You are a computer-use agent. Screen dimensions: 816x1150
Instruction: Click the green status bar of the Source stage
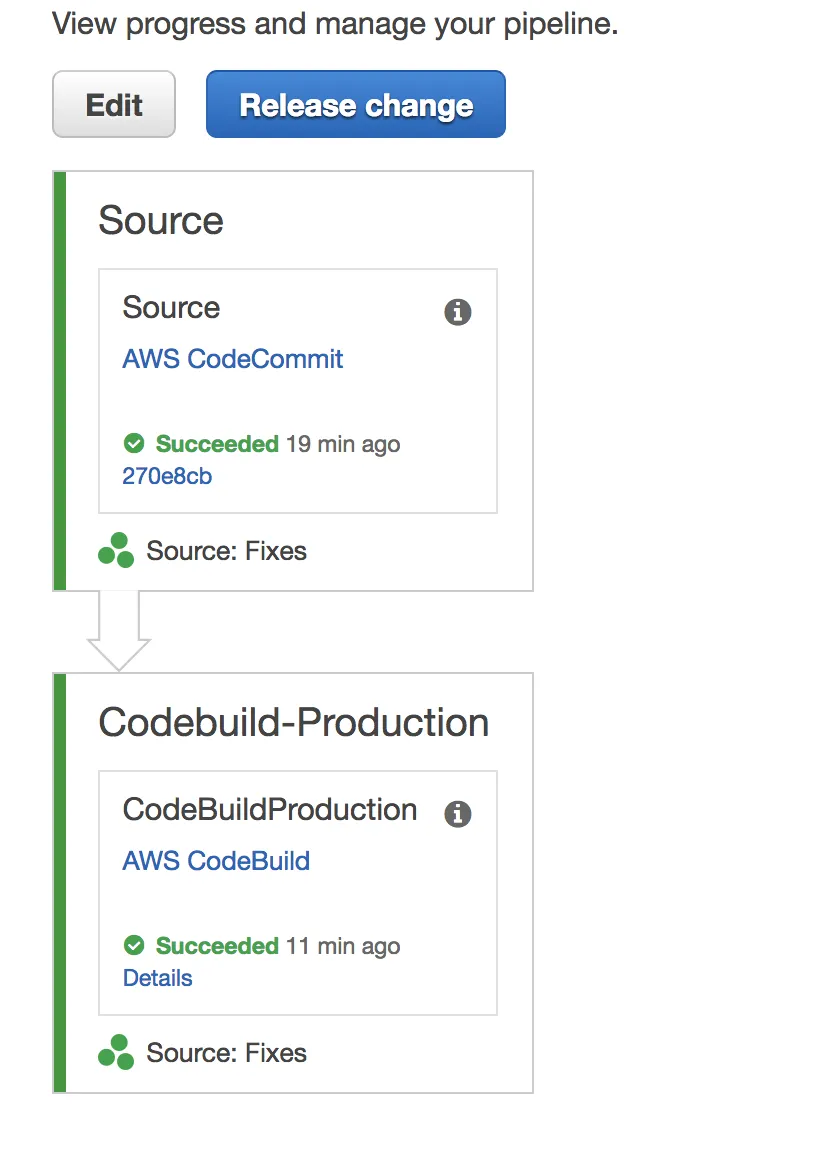pos(59,380)
